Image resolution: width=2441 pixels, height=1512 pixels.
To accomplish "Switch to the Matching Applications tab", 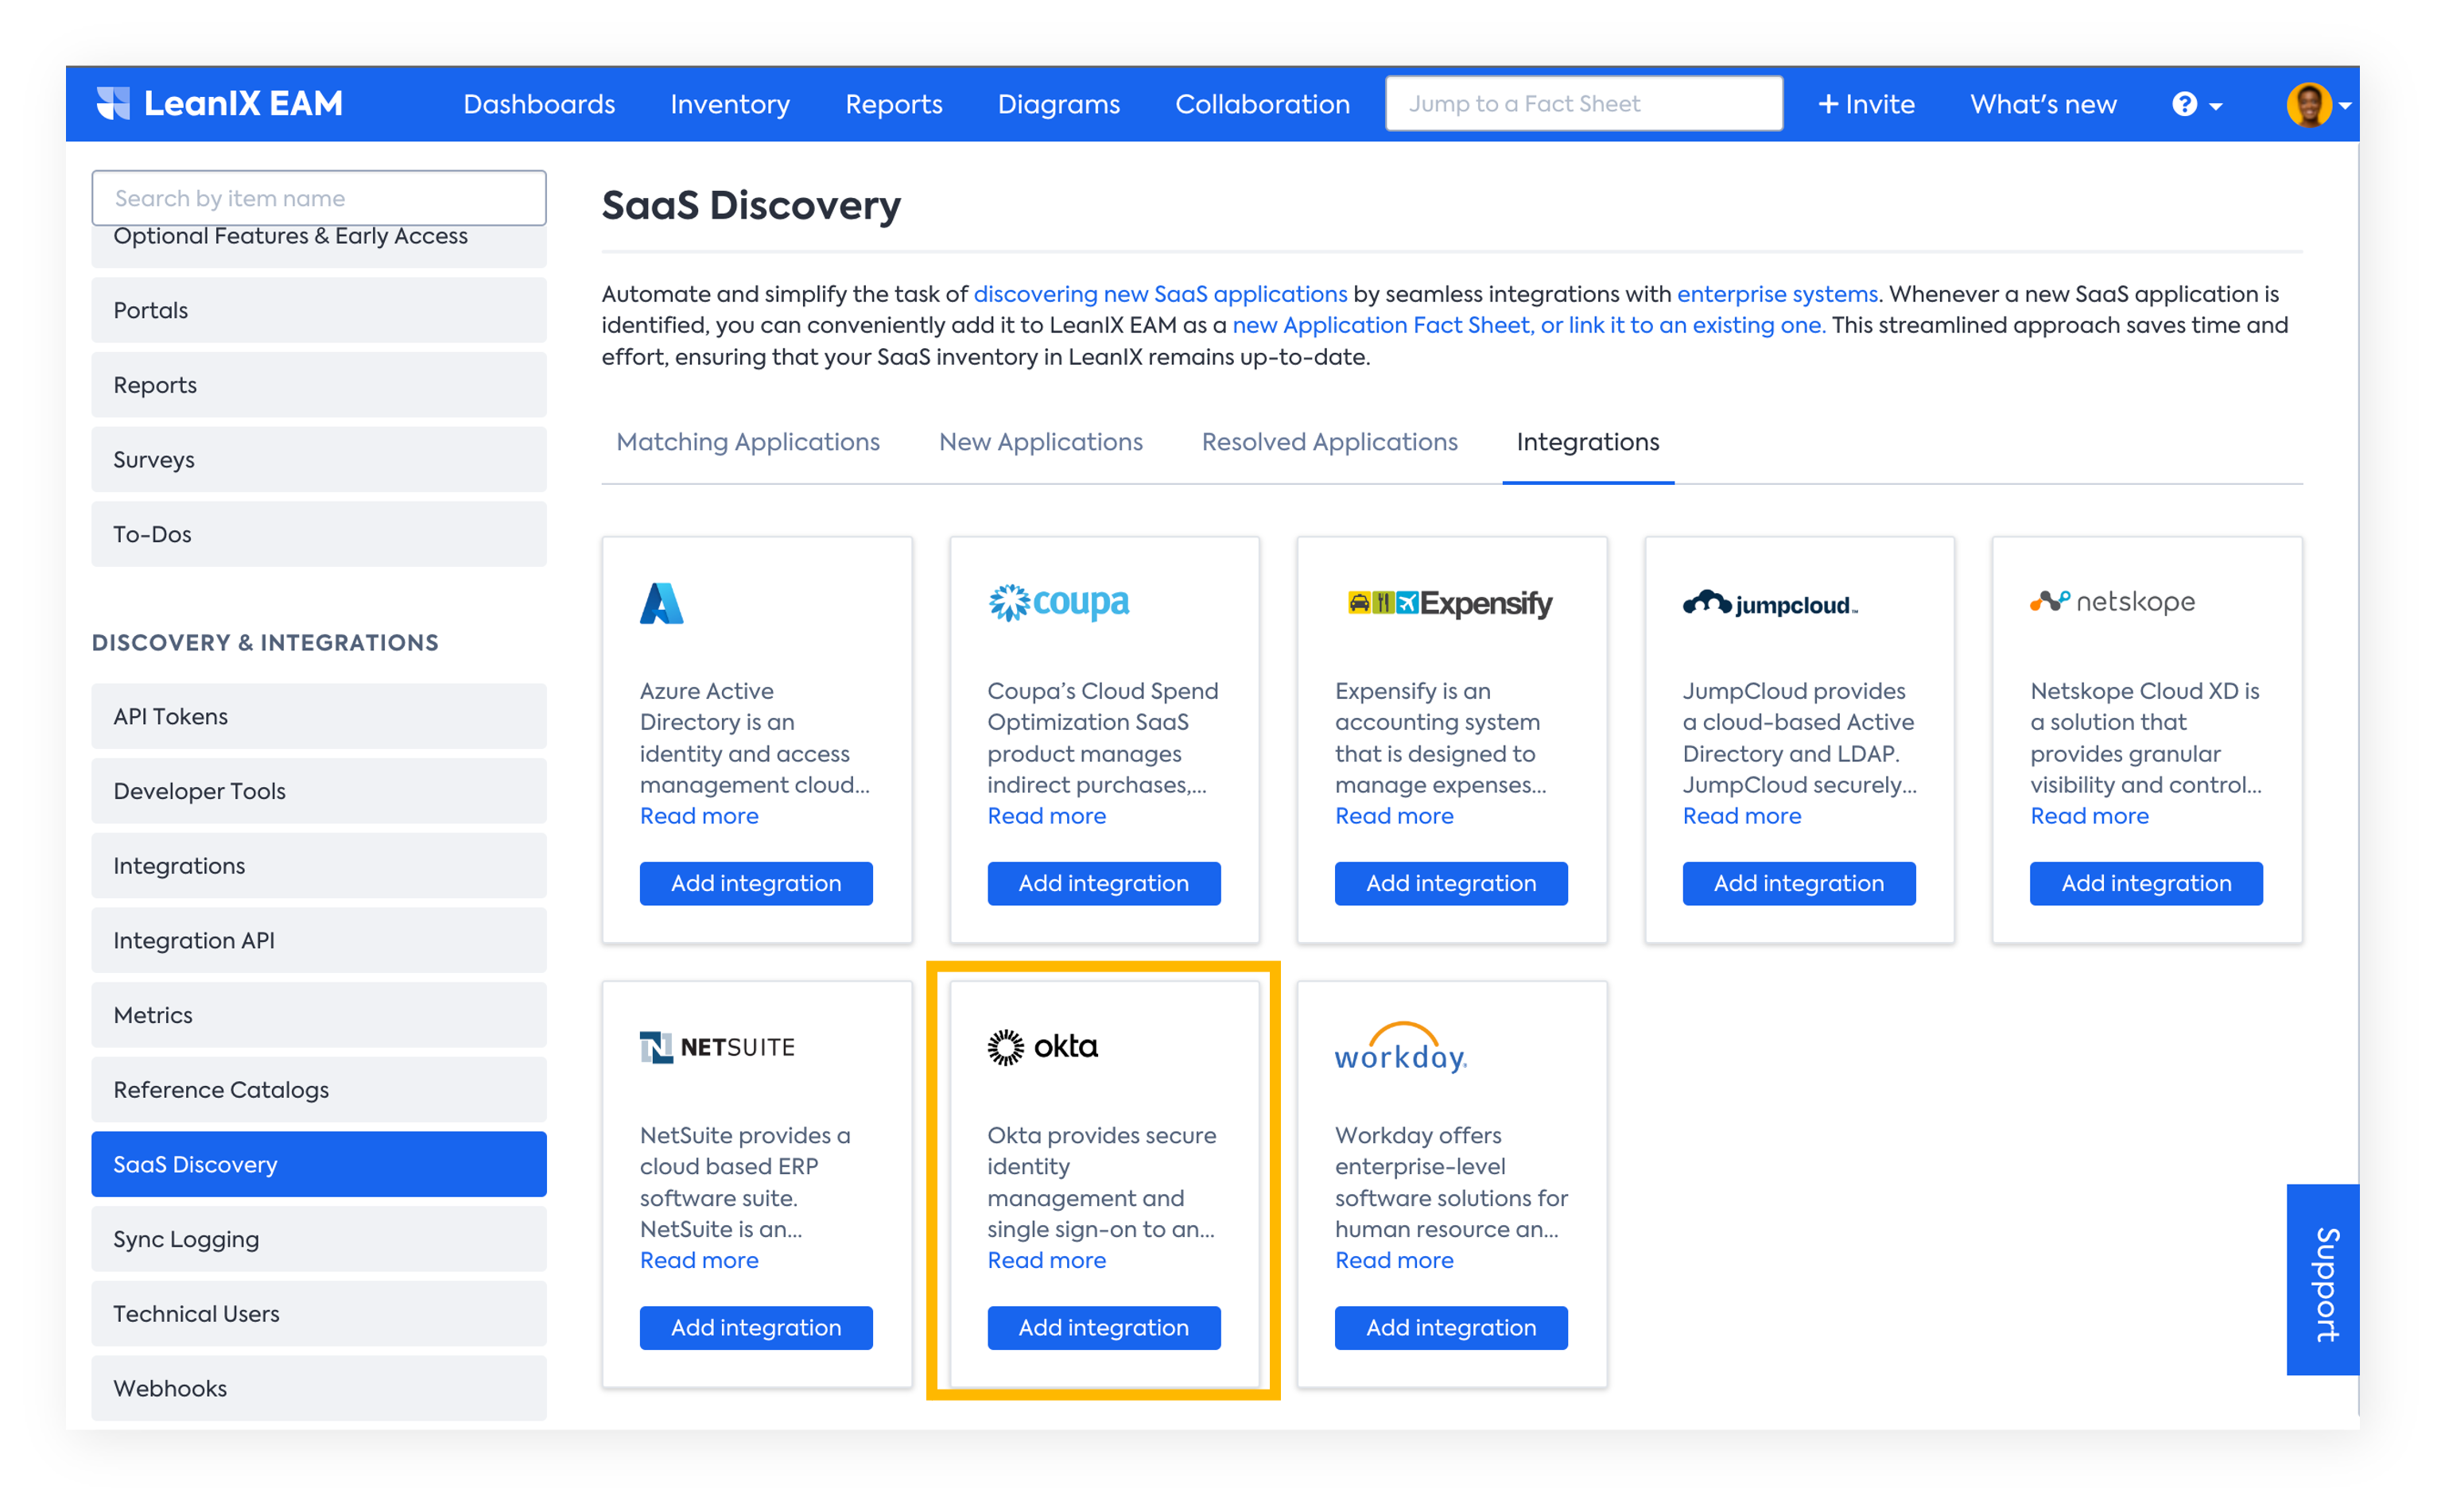I will [x=748, y=442].
